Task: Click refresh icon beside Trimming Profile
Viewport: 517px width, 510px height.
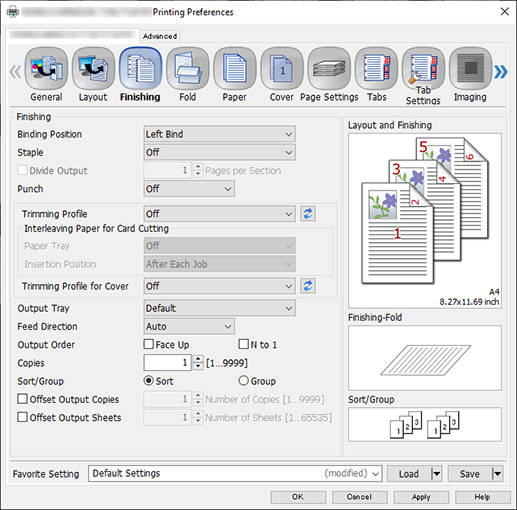Action: tap(308, 214)
